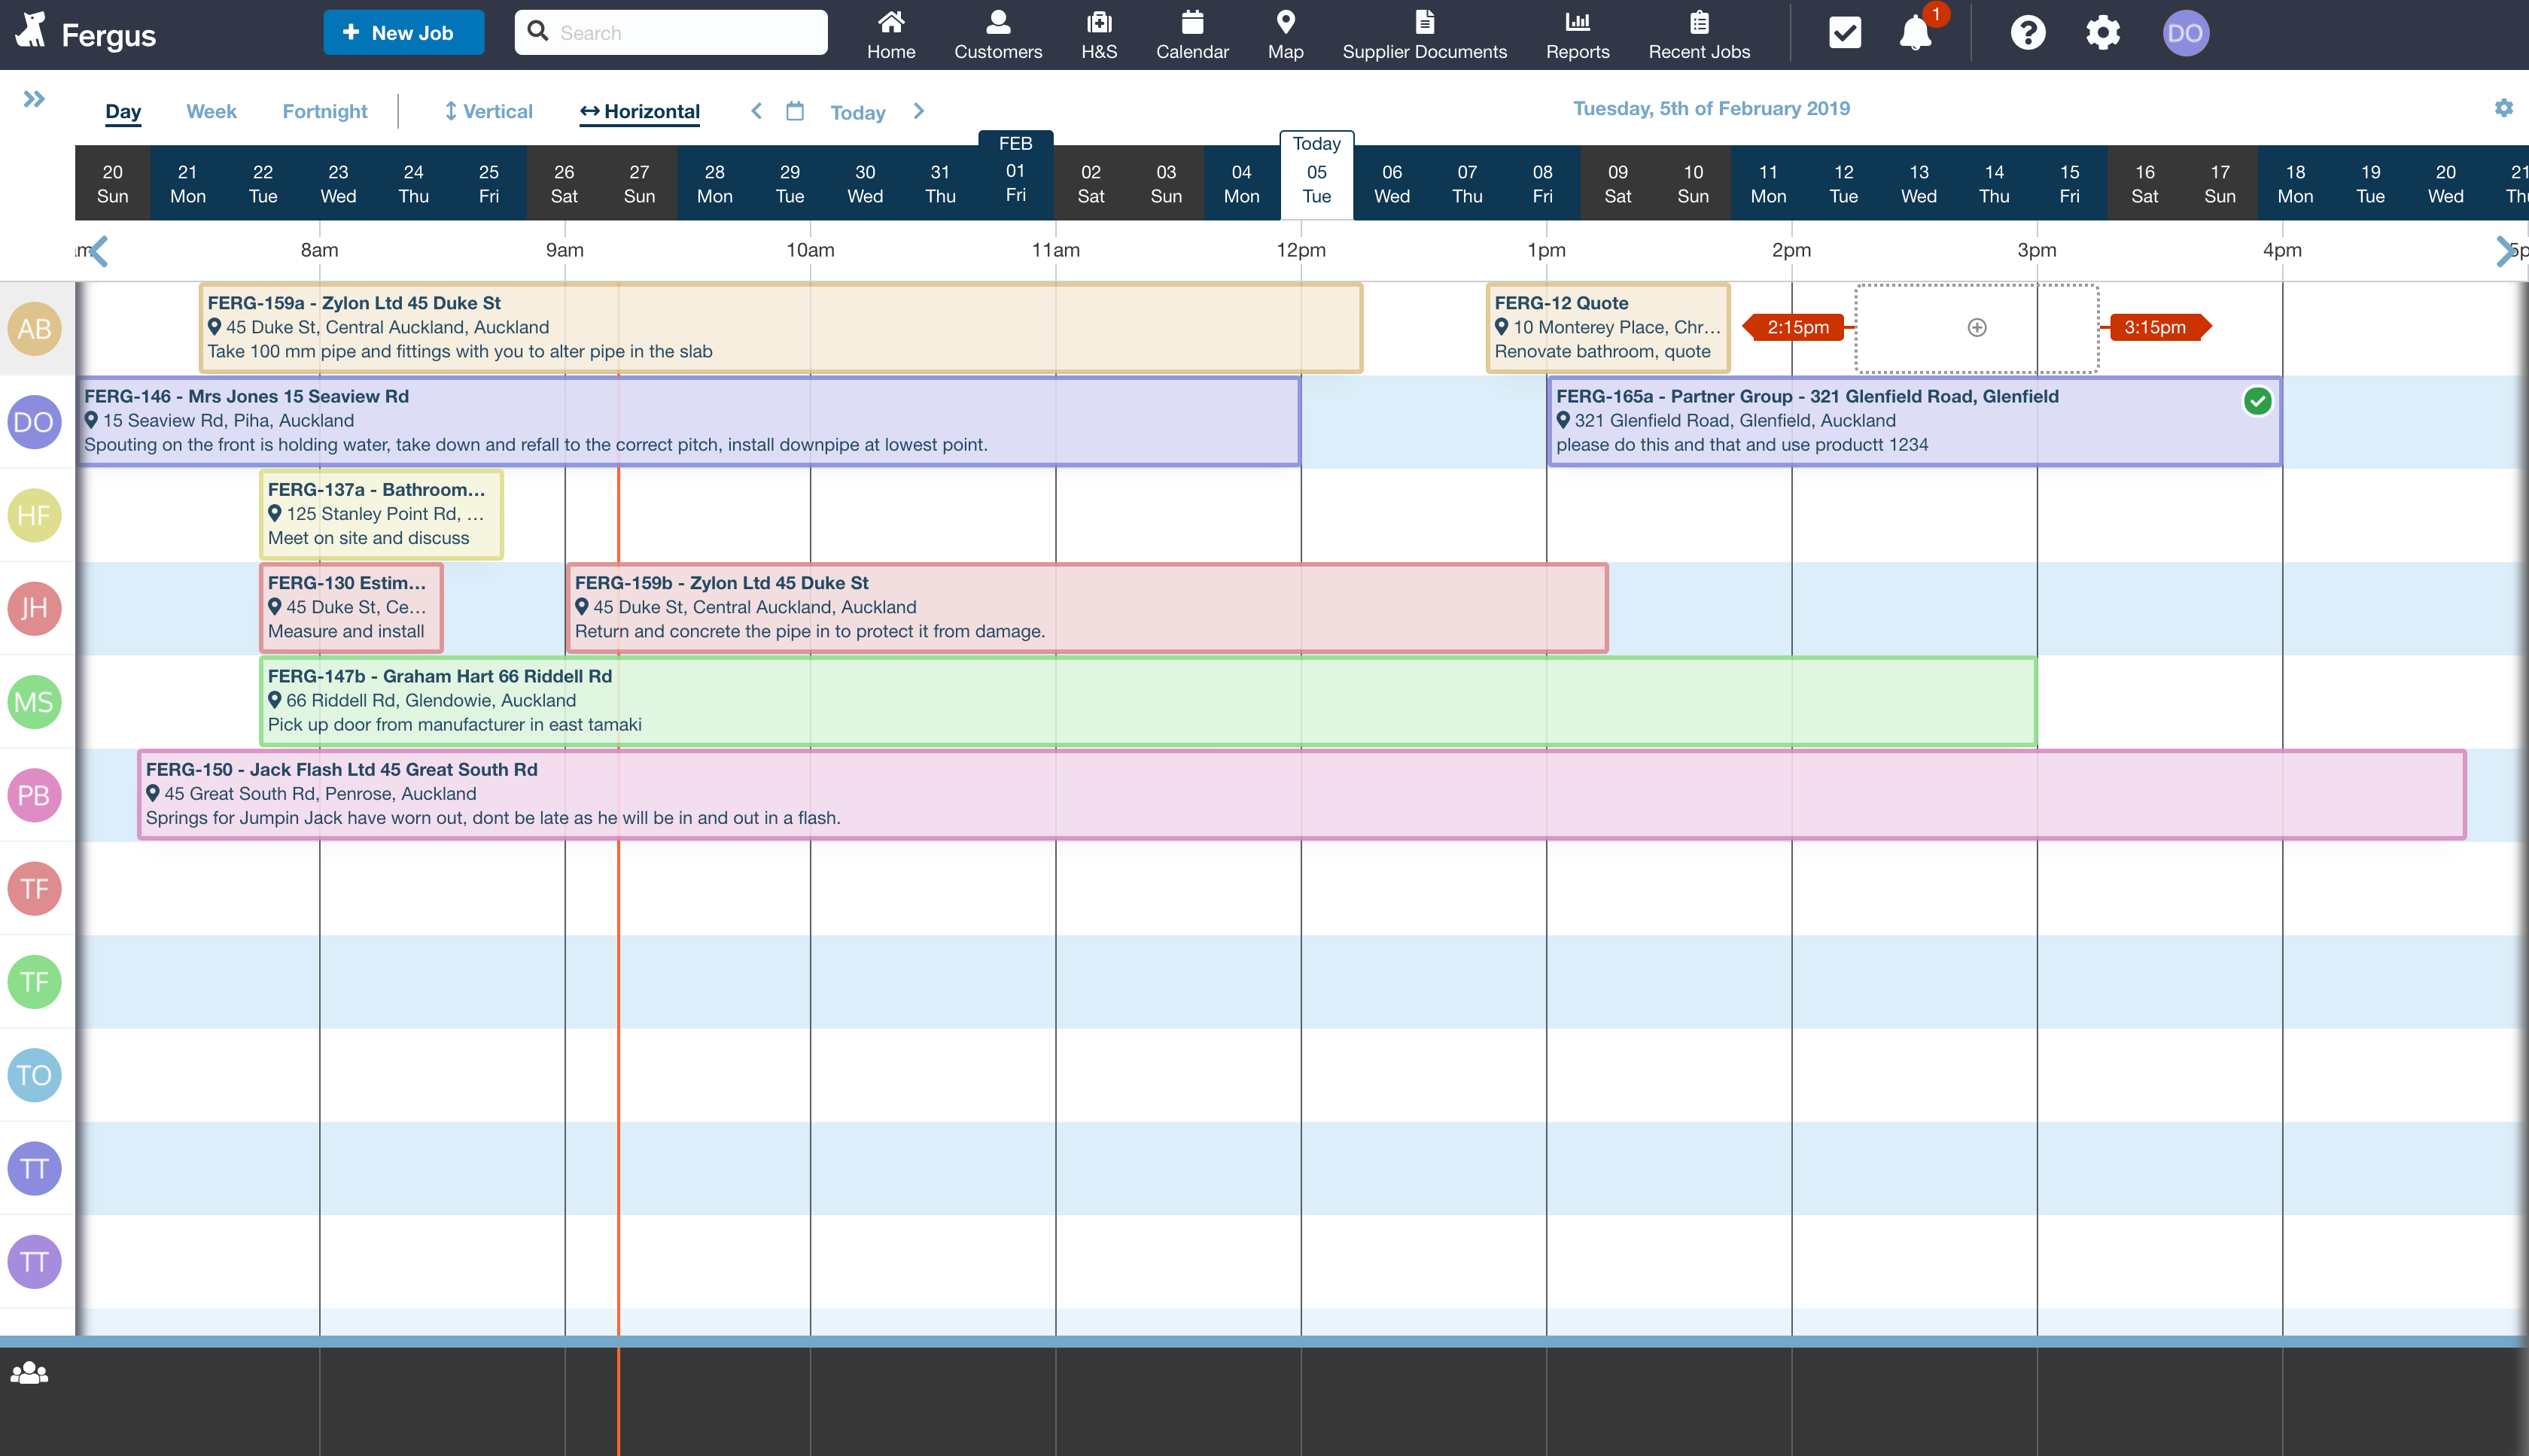Open calendar settings cog at right
The height and width of the screenshot is (1456, 2529).
(x=2503, y=108)
